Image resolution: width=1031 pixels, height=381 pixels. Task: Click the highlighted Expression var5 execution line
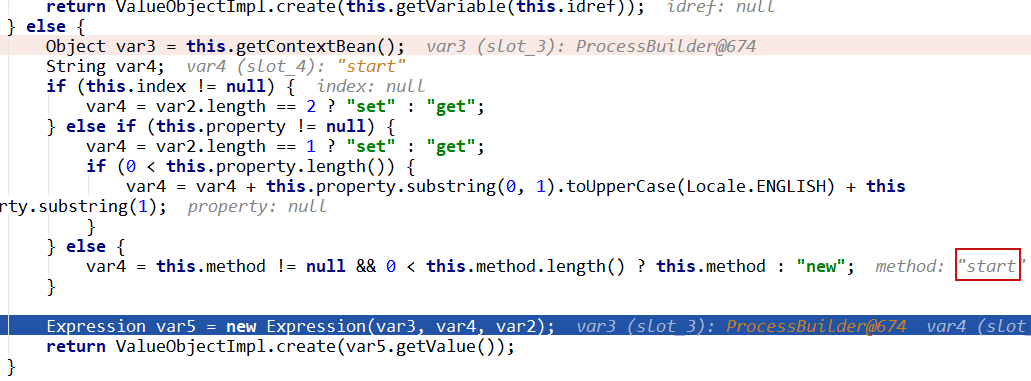(516, 326)
